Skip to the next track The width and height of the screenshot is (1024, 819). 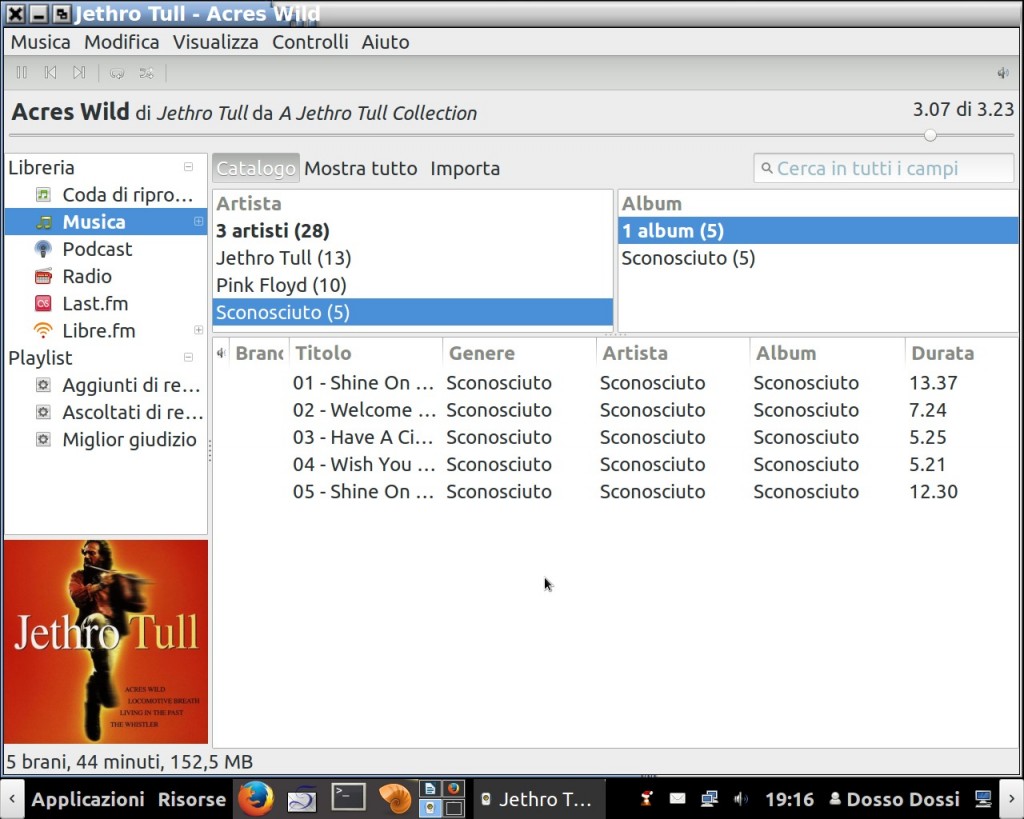tap(79, 72)
